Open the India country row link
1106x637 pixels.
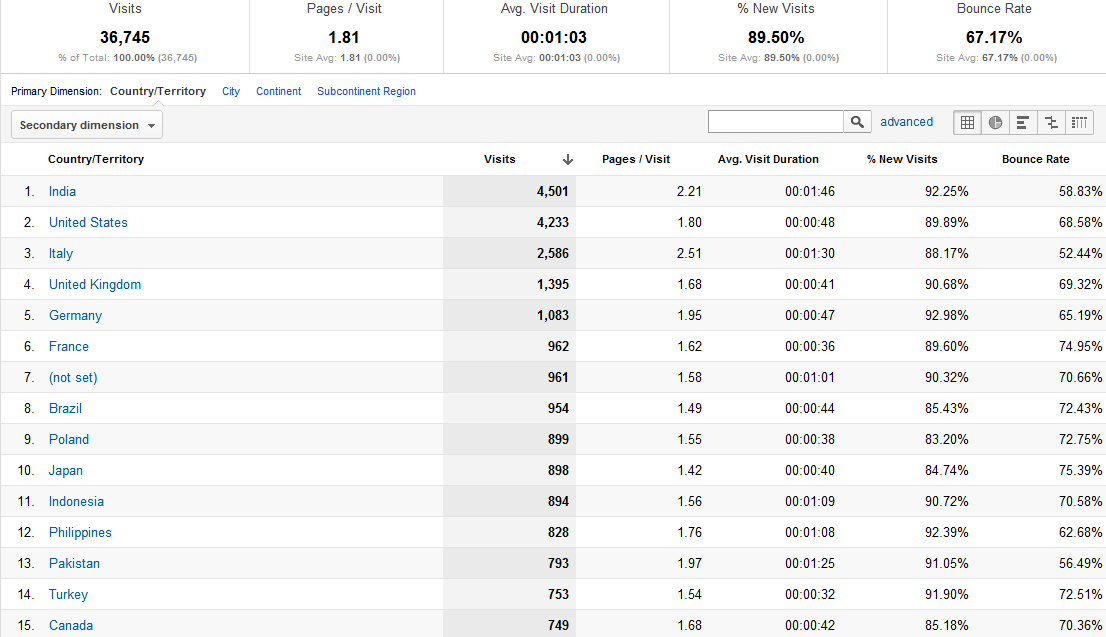(x=62, y=191)
